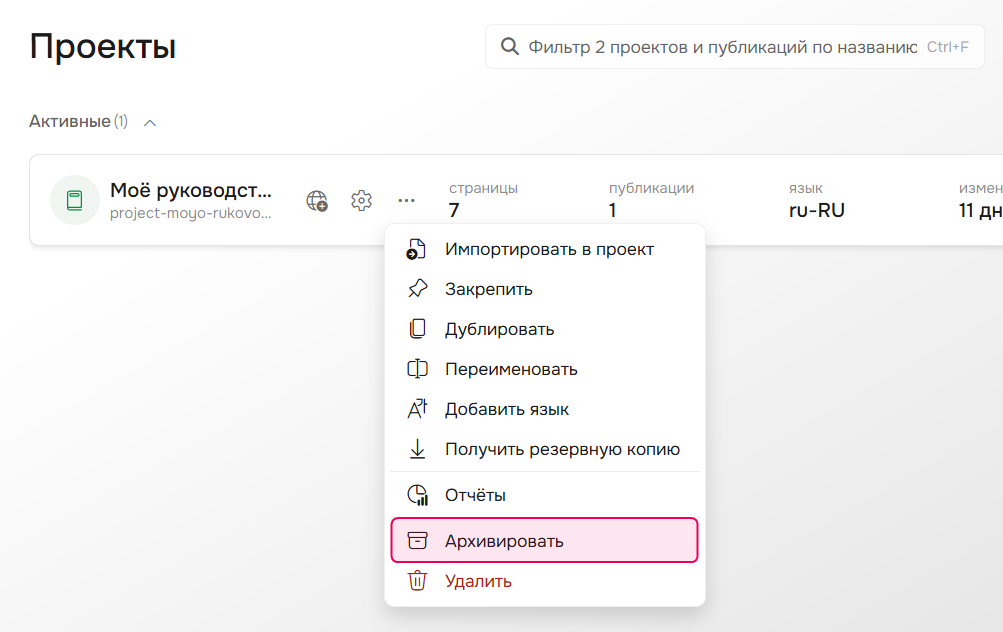Click the green book project icon
1003x632 pixels.
[x=75, y=200]
